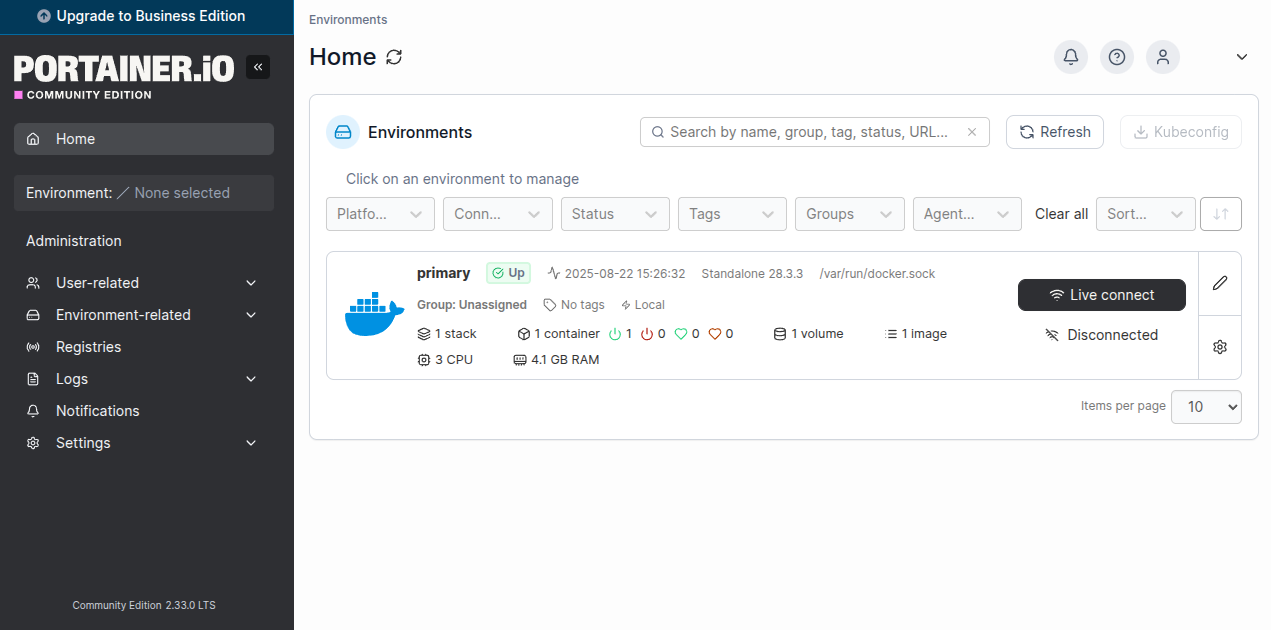Click the volume database icon
This screenshot has height=630, width=1271.
click(780, 334)
